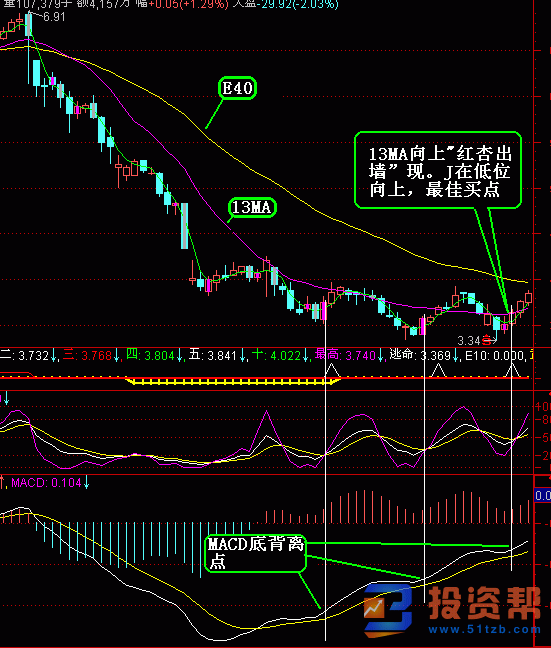Image resolution: width=551 pixels, height=648 pixels.
Task: Click the blue MACD axis value box
Action: pos(543,495)
